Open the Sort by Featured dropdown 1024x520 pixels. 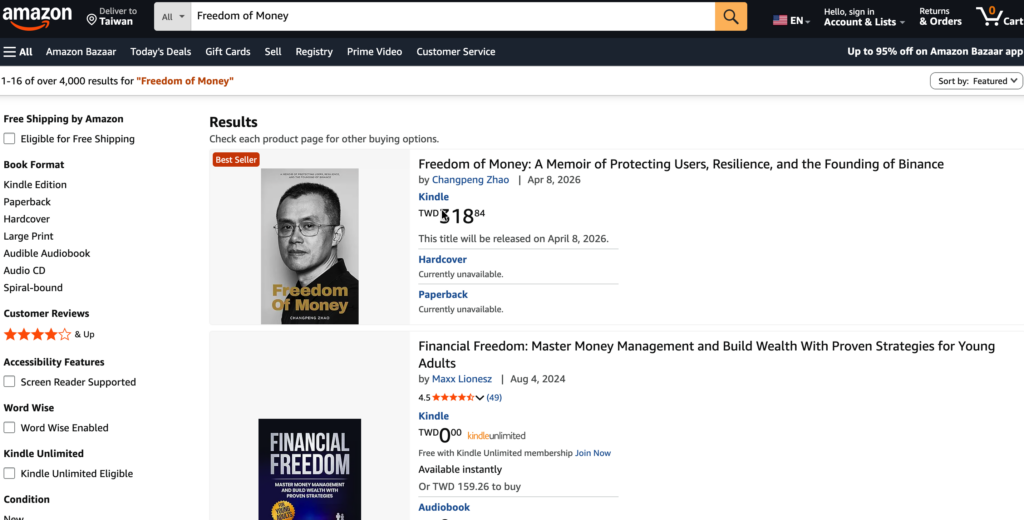[x=975, y=81]
